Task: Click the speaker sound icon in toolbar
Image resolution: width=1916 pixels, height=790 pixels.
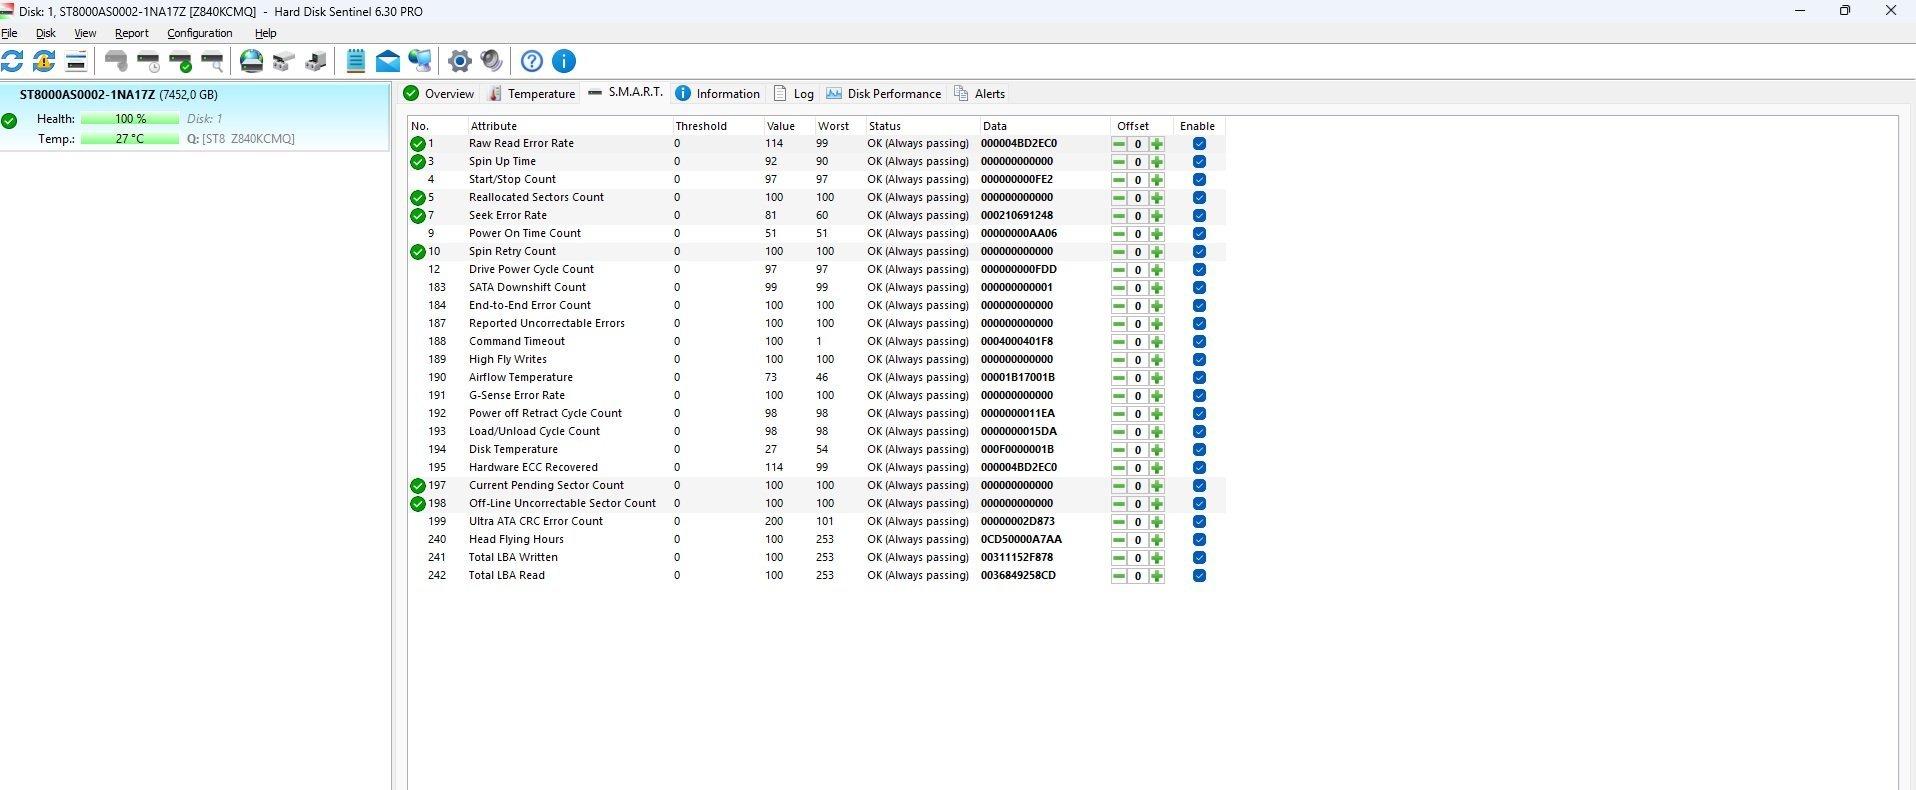Action: pos(491,61)
